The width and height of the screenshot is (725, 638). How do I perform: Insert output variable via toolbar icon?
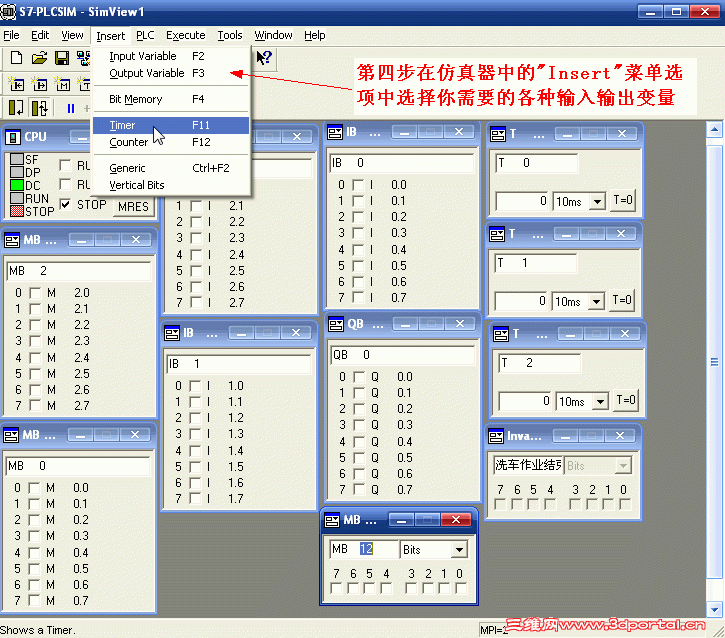click(39, 84)
